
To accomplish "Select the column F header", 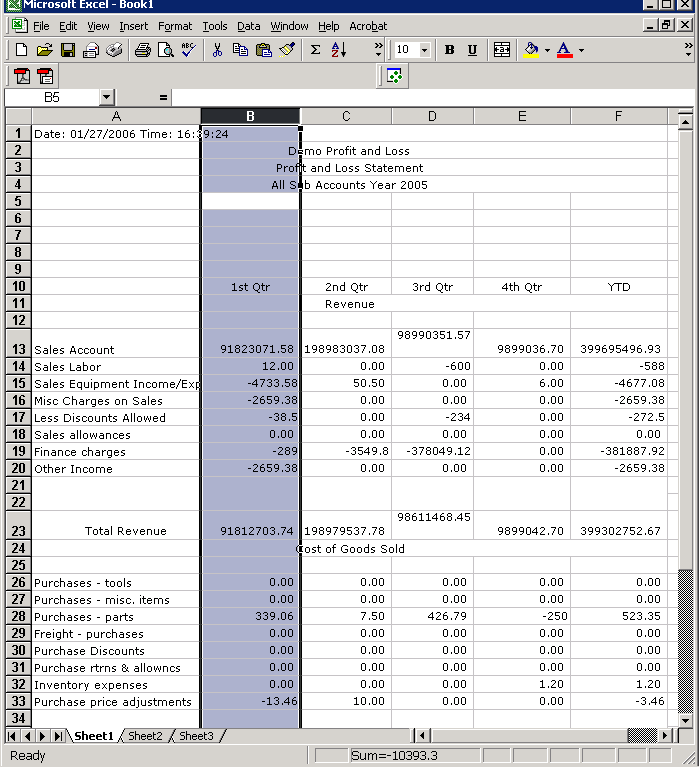I will pyautogui.click(x=618, y=117).
